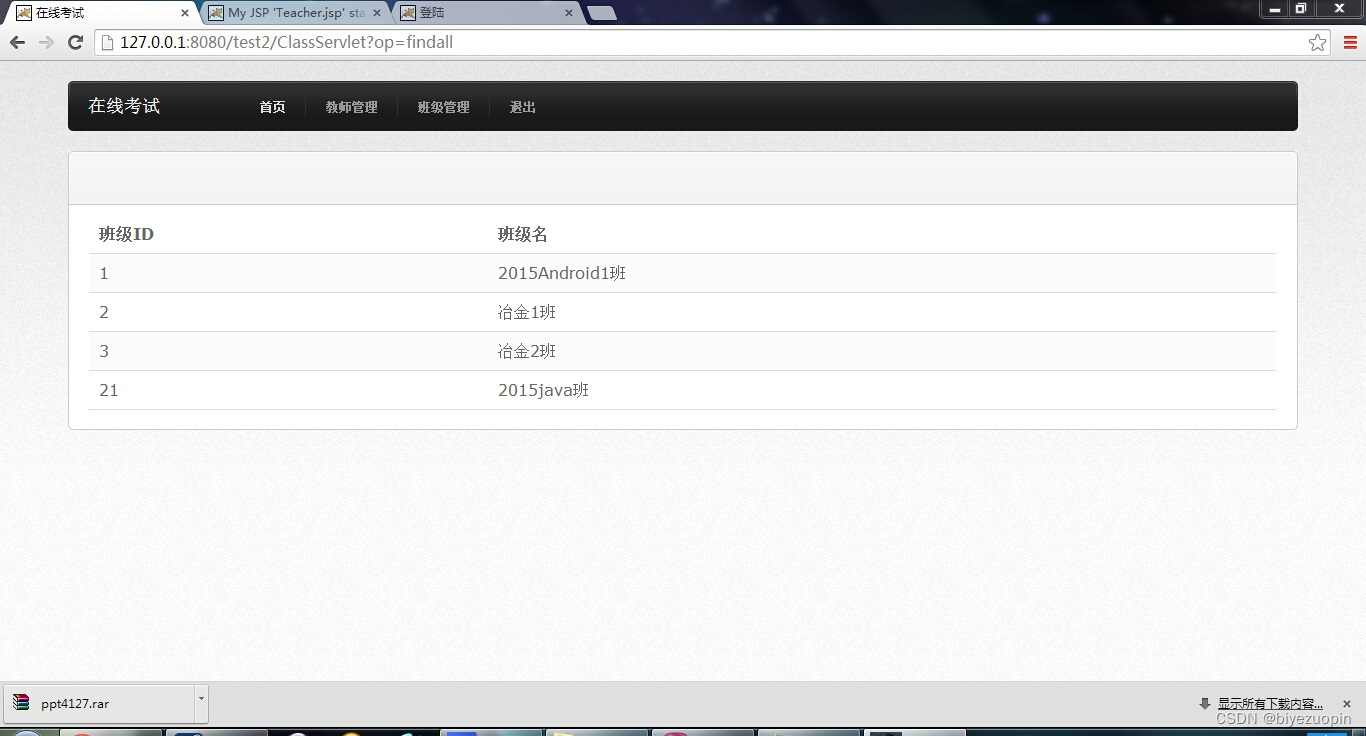Click the favicon on the 在线考试 tab
The width and height of the screenshot is (1366, 736).
point(22,12)
